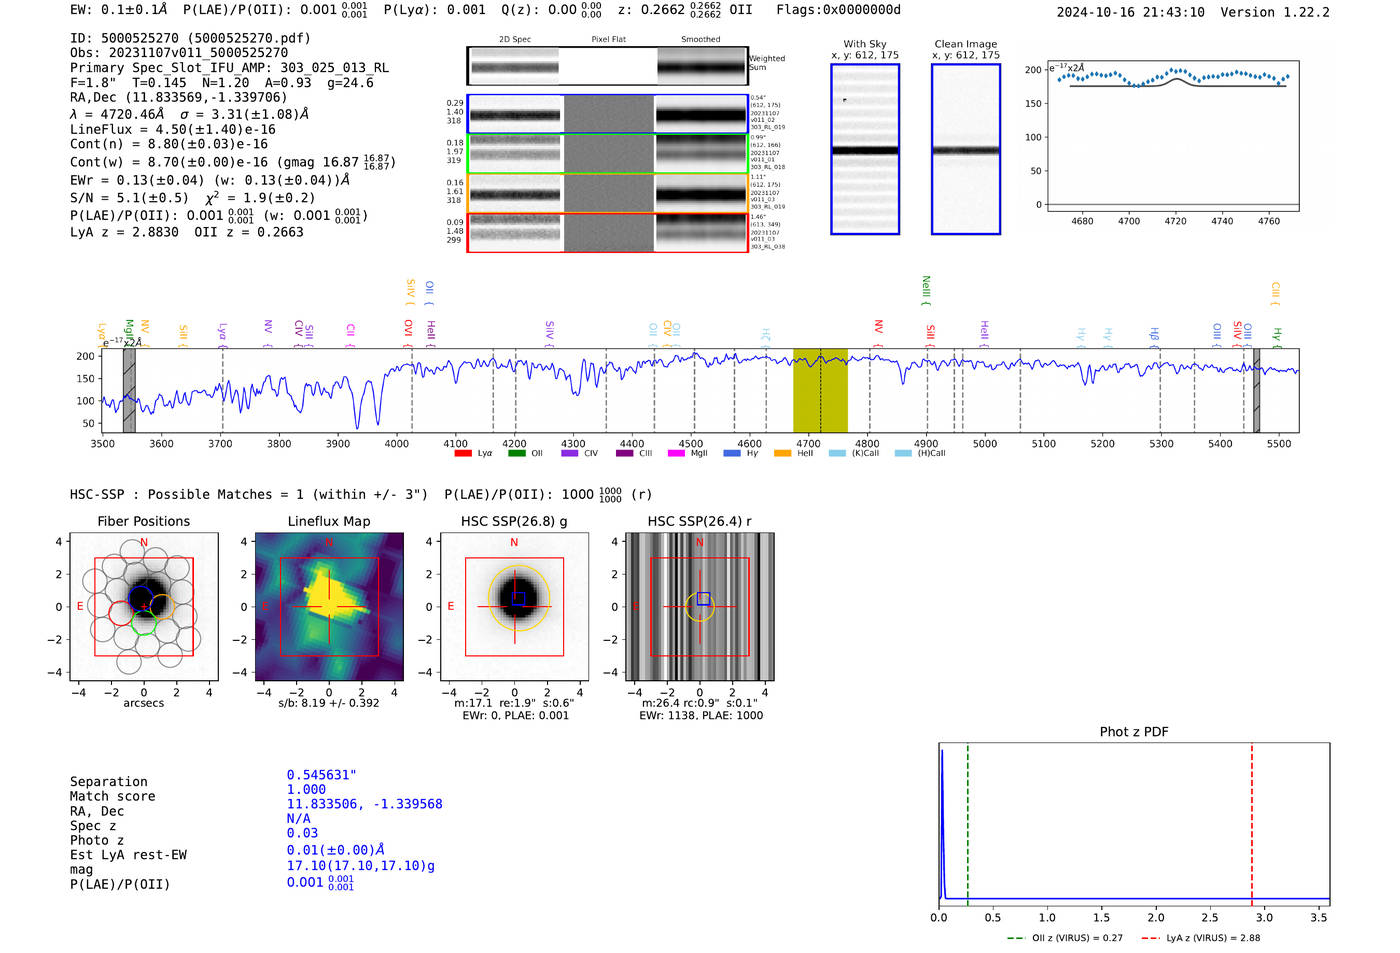Click the Fiber Positions image panel
The image size is (1400, 953).
pyautogui.click(x=144, y=607)
